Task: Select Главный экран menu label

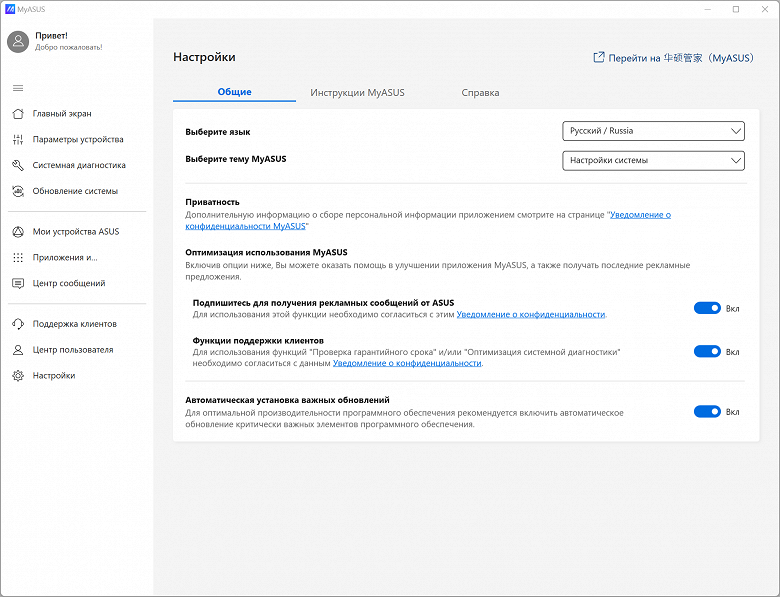Action: (x=62, y=113)
